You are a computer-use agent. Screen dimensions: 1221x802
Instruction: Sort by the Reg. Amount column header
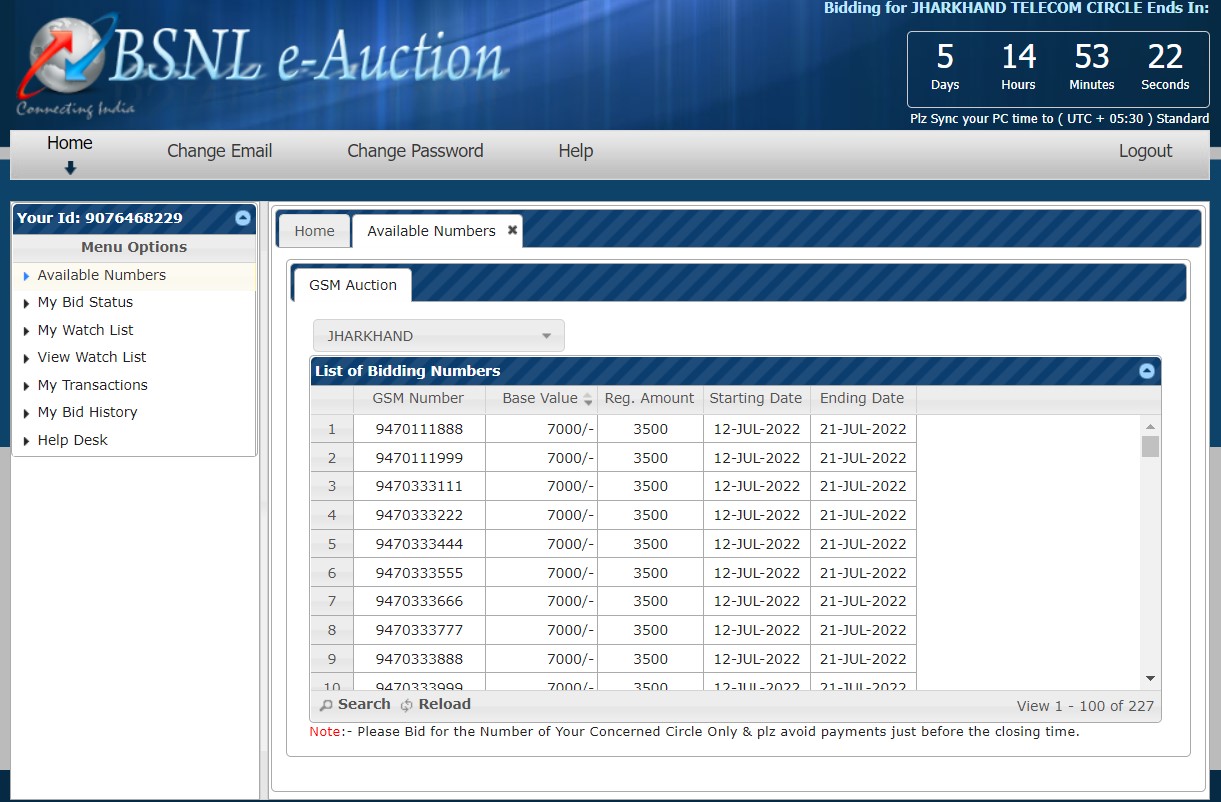[650, 399]
